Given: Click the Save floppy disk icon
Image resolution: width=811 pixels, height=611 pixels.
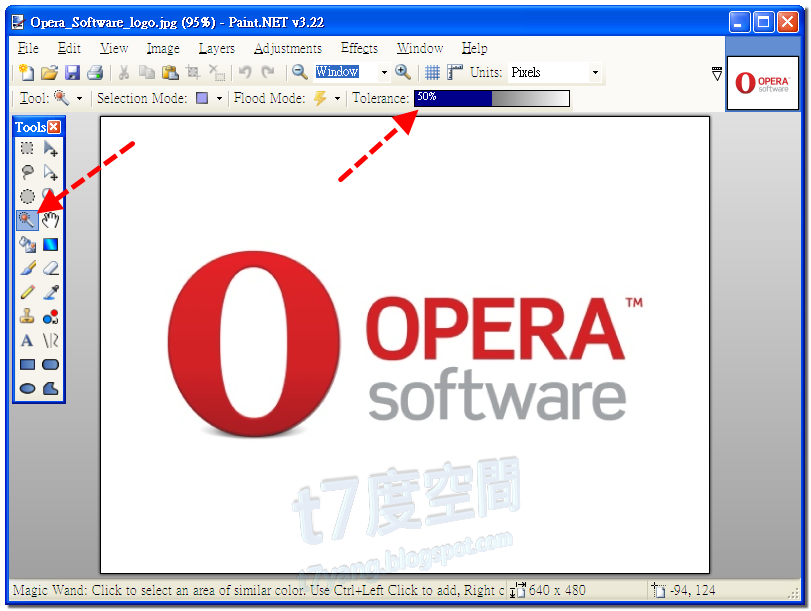Looking at the screenshot, I should coord(72,72).
